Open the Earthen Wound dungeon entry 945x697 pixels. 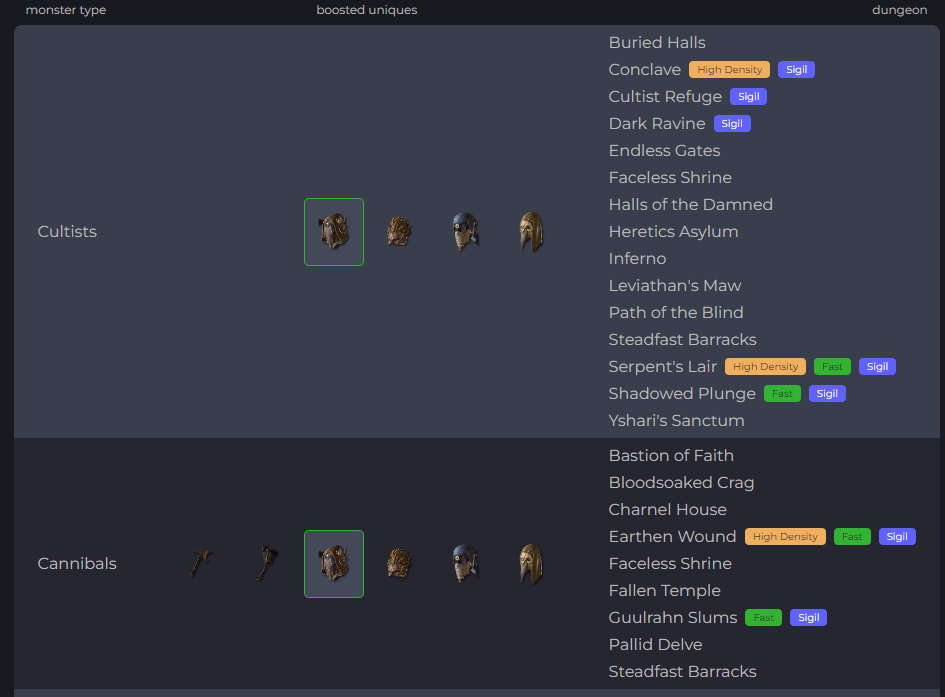[672, 537]
